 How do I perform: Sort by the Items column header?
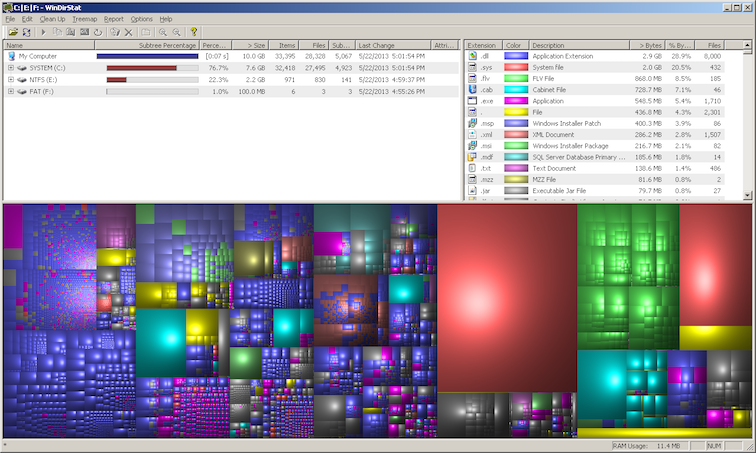[x=284, y=45]
